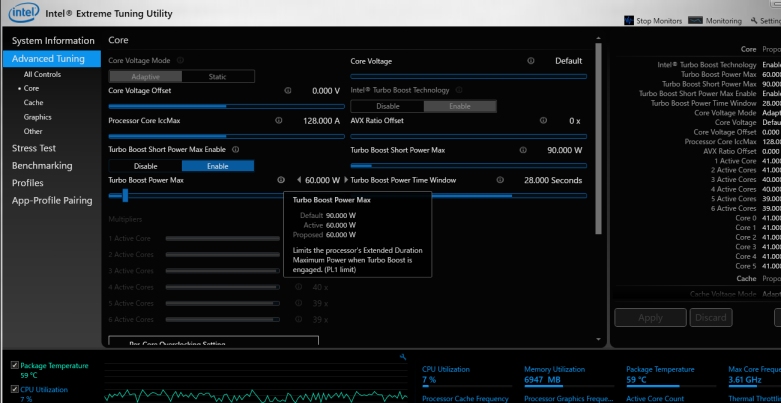
Task: Select All Controls under Advanced Tuning
Action: (42, 74)
